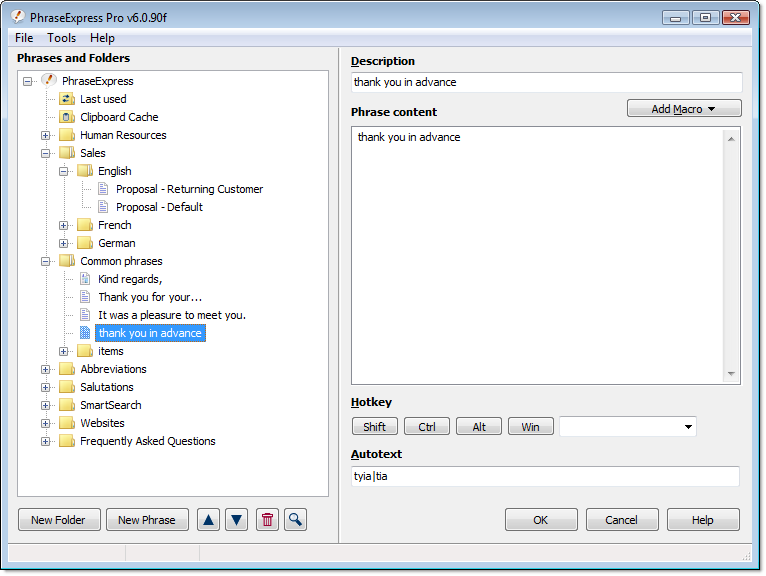
Task: Click the Abbreviations folder icon
Action: pyautogui.click(x=66, y=368)
